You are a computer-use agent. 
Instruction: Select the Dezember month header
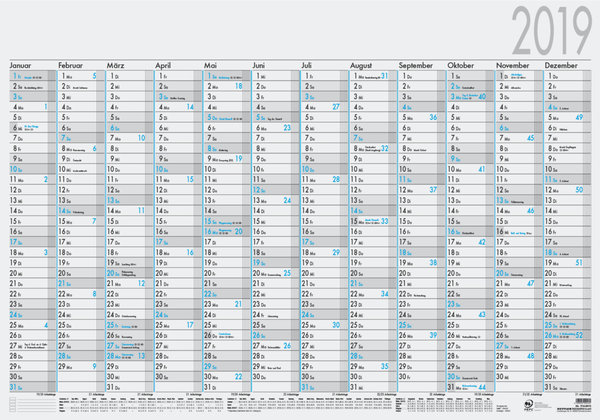tap(561, 65)
